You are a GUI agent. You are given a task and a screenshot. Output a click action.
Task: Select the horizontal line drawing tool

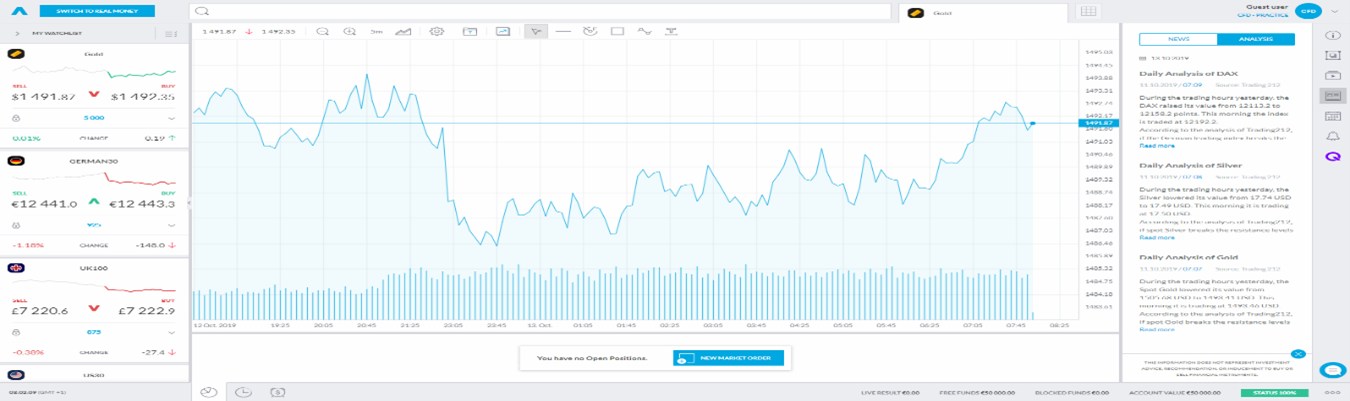[x=563, y=31]
